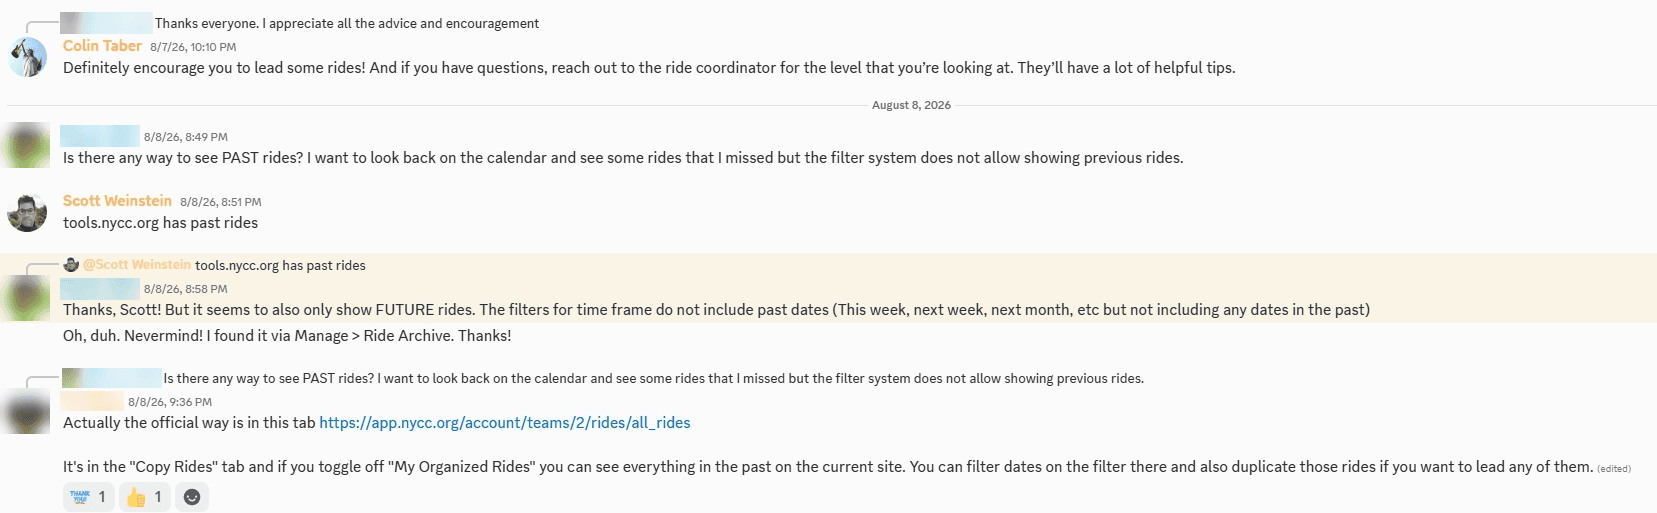Screen dimensions: 1657x513
Task: Click blurred avatar of 8:49 PM message
Action: point(27,146)
